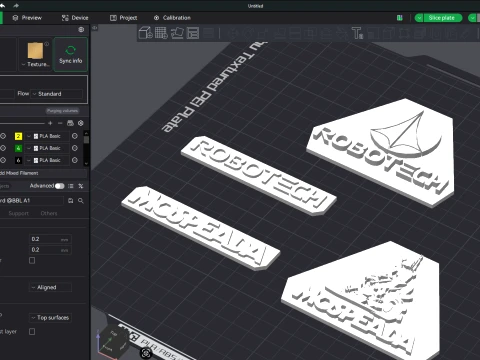Click the gold textured plate thumbnail
Screen dimensions: 480x360
35,51
